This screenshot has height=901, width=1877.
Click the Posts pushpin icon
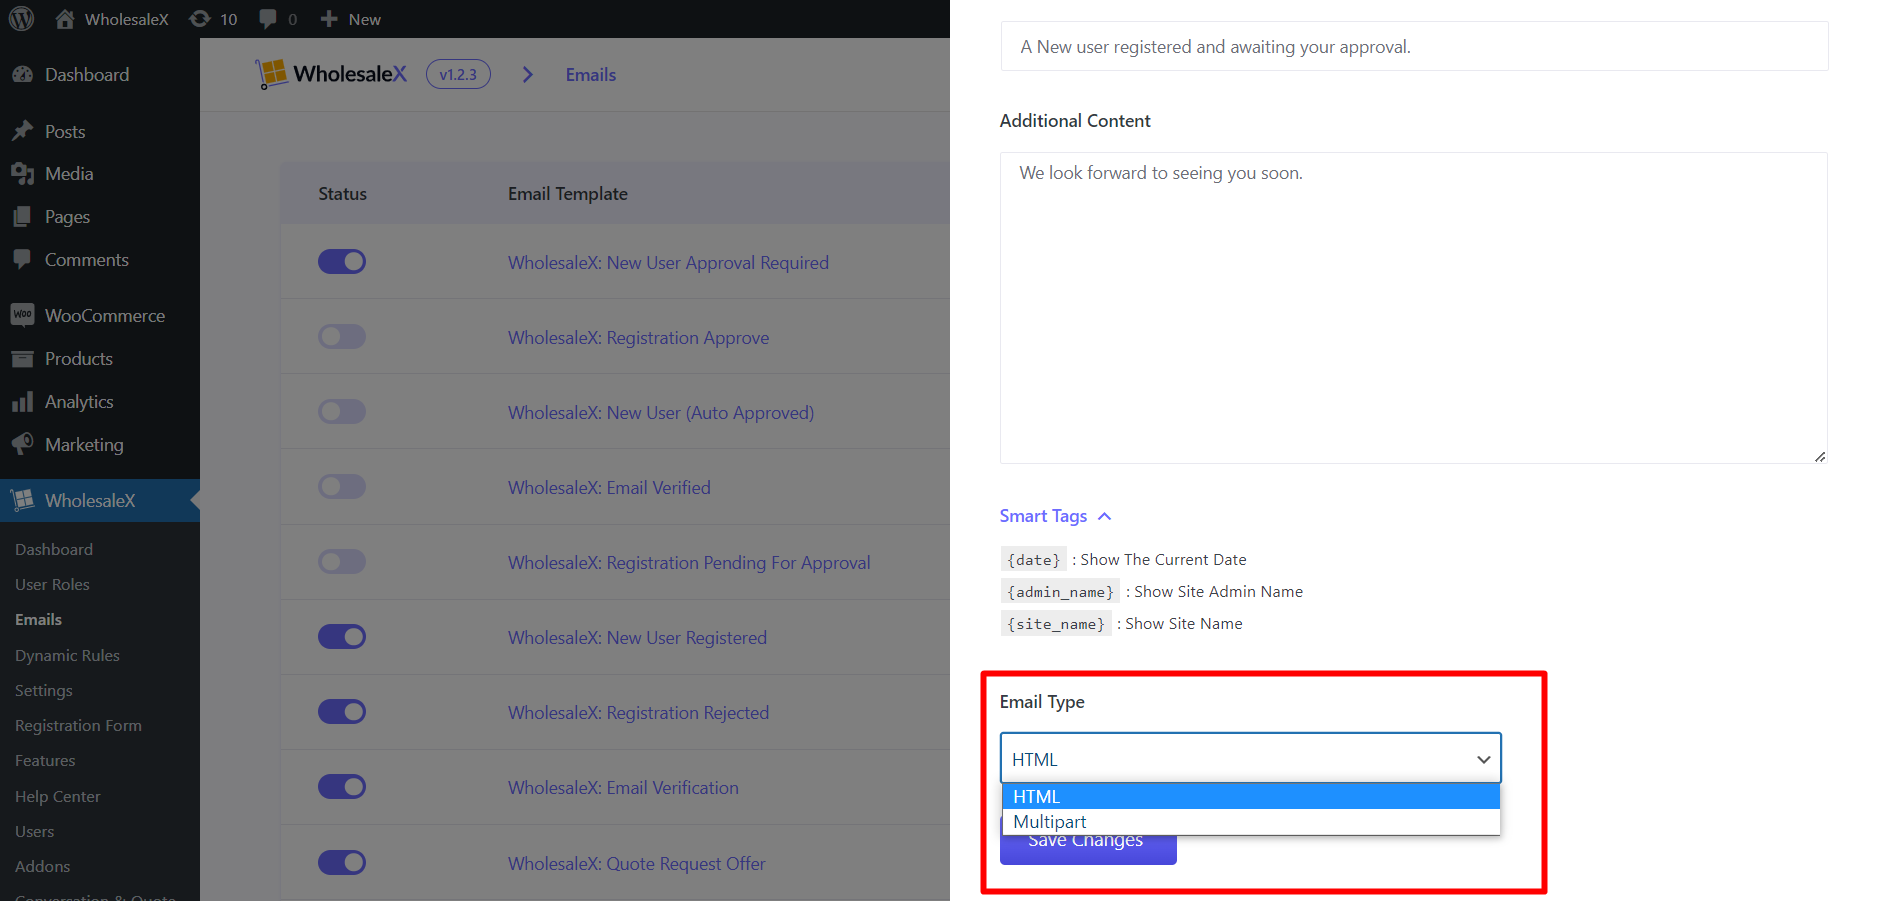click(x=22, y=131)
